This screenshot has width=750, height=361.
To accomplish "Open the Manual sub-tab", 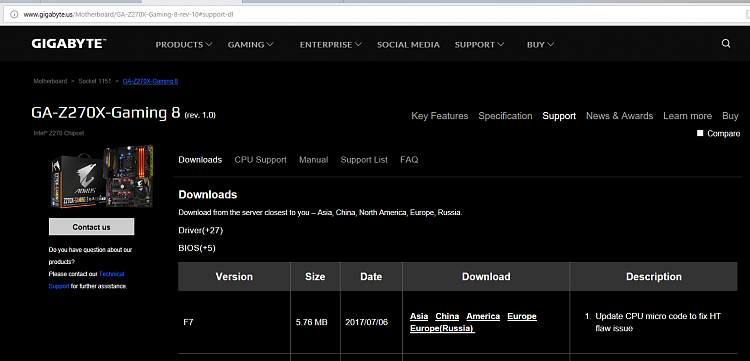I will (x=313, y=160).
